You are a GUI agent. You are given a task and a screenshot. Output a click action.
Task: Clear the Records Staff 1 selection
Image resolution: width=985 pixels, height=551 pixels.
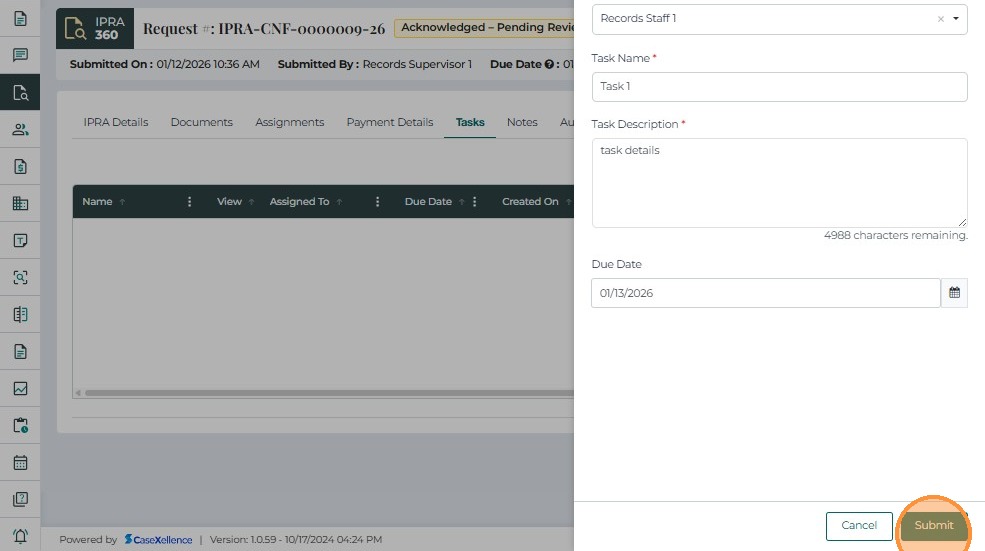coord(940,19)
